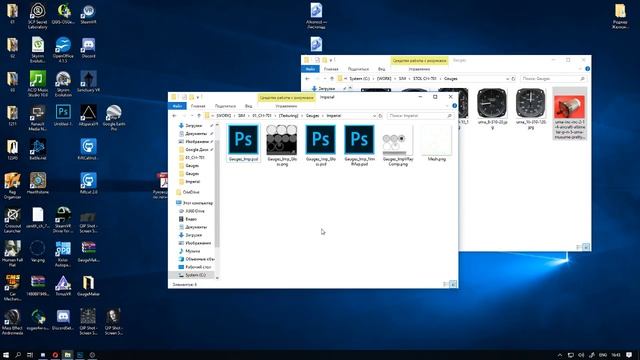Select the Hearthstone desktop icon
Screen dimensions: 640x360
[38, 184]
